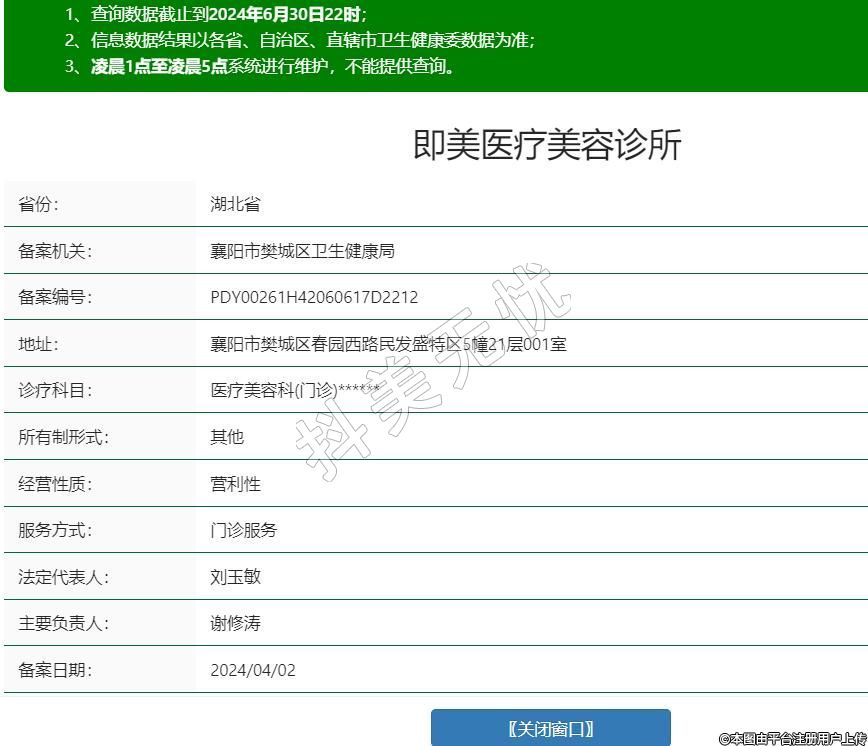
Task: Click the 襄阳市樊城区卫生健康局 registration authority value
Action: [x=302, y=251]
